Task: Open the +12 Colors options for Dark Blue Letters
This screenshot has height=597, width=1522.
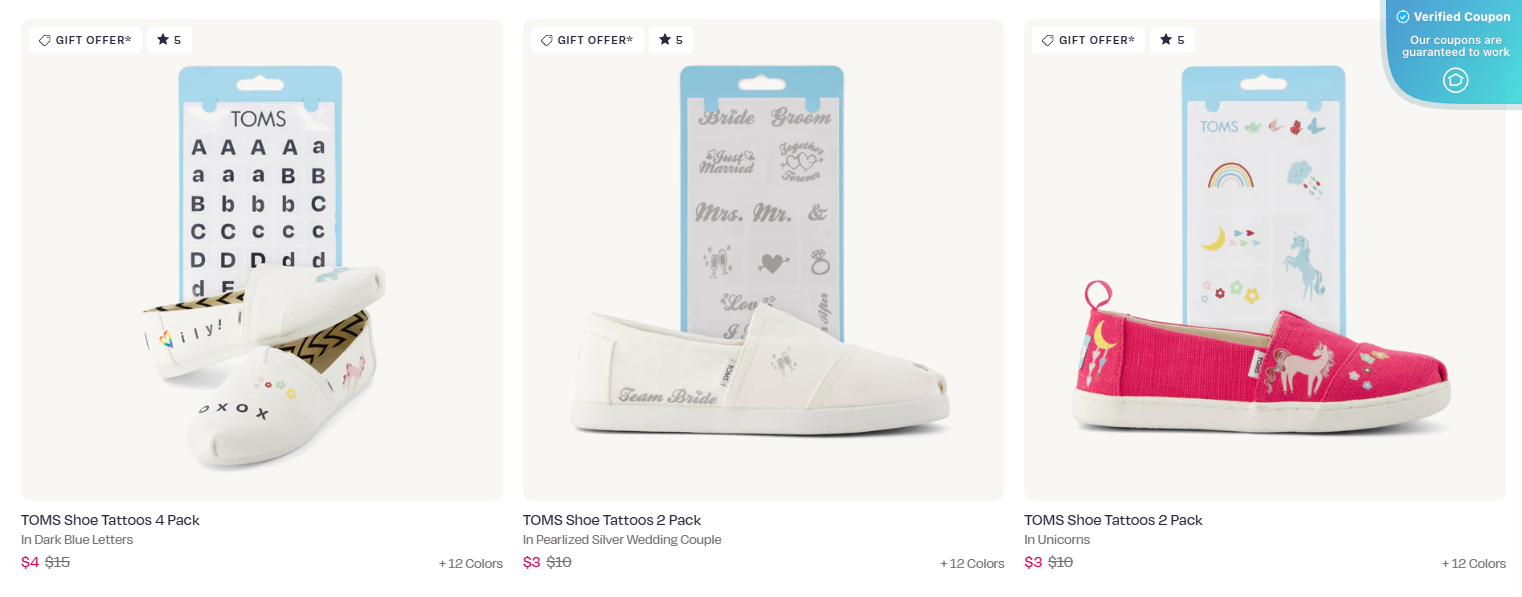Action: click(x=471, y=563)
